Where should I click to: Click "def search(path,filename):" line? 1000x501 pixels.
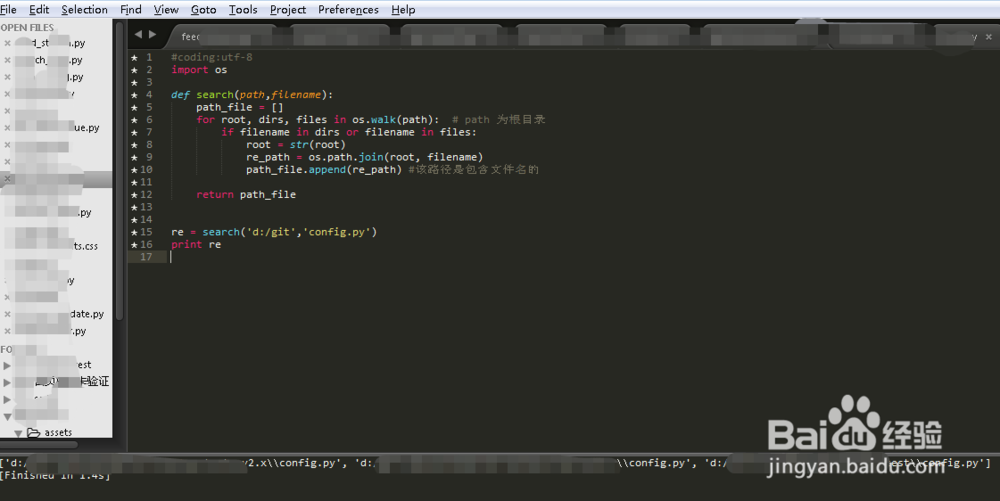click(x=252, y=95)
